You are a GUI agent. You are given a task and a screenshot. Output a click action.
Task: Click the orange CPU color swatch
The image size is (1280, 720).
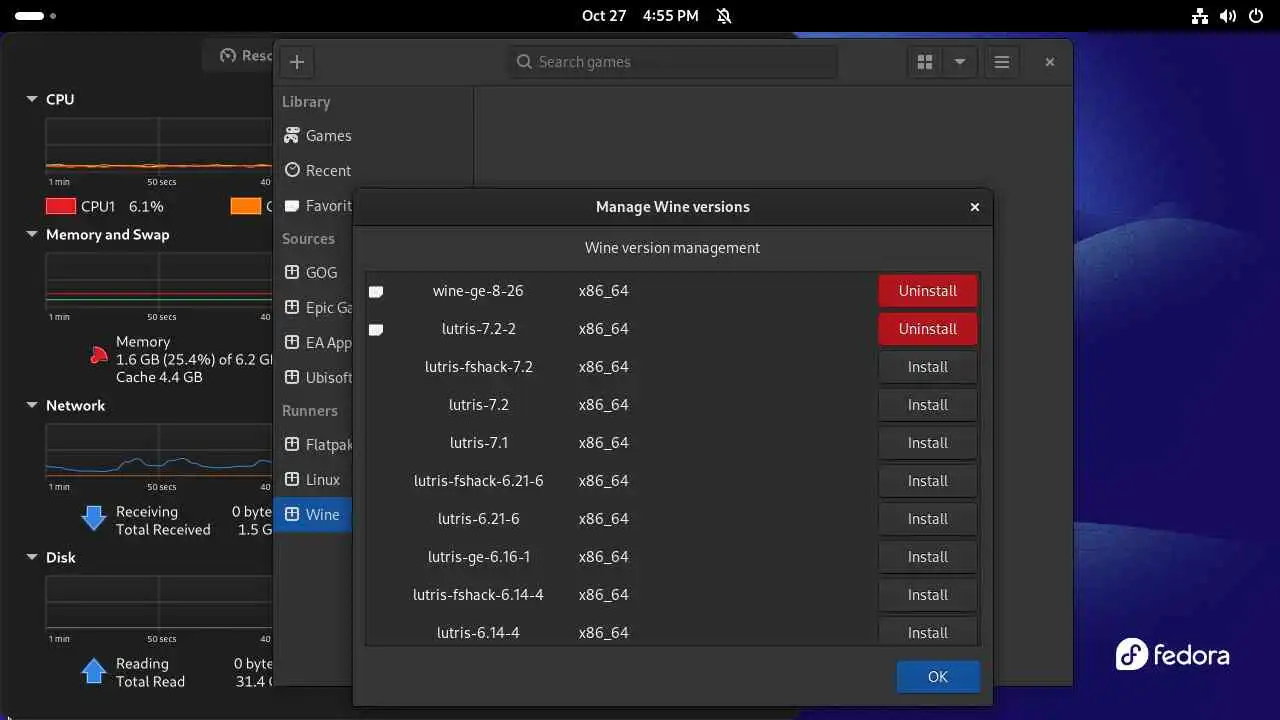[246, 206]
